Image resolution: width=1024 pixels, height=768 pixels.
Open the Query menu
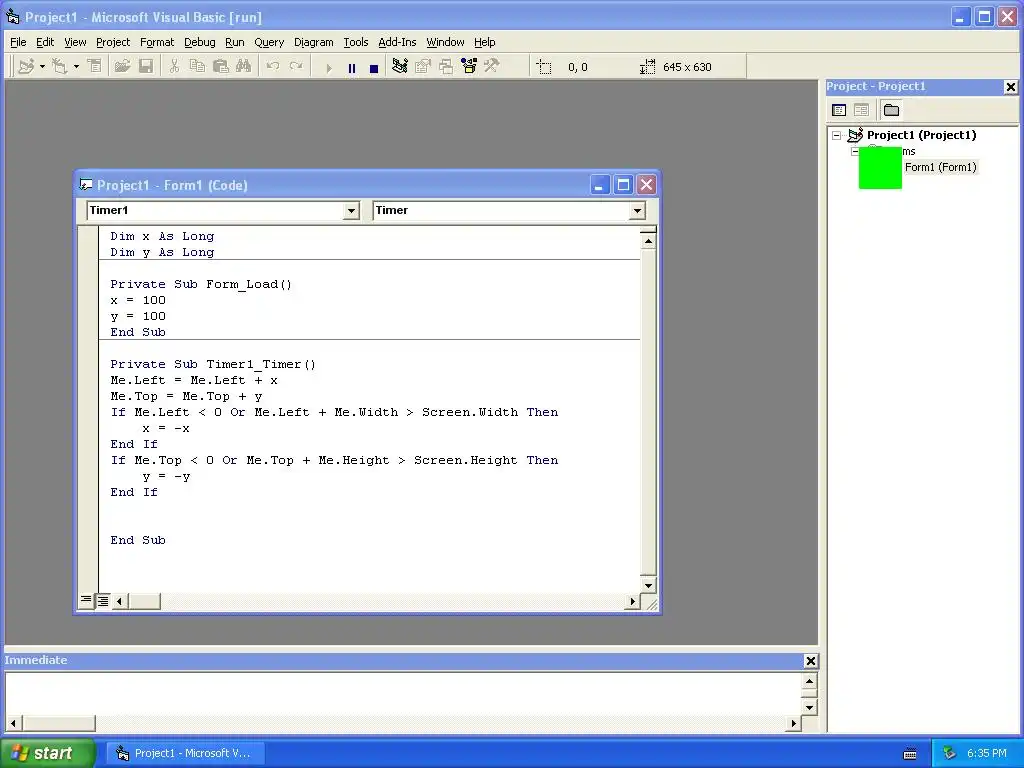[x=269, y=42]
